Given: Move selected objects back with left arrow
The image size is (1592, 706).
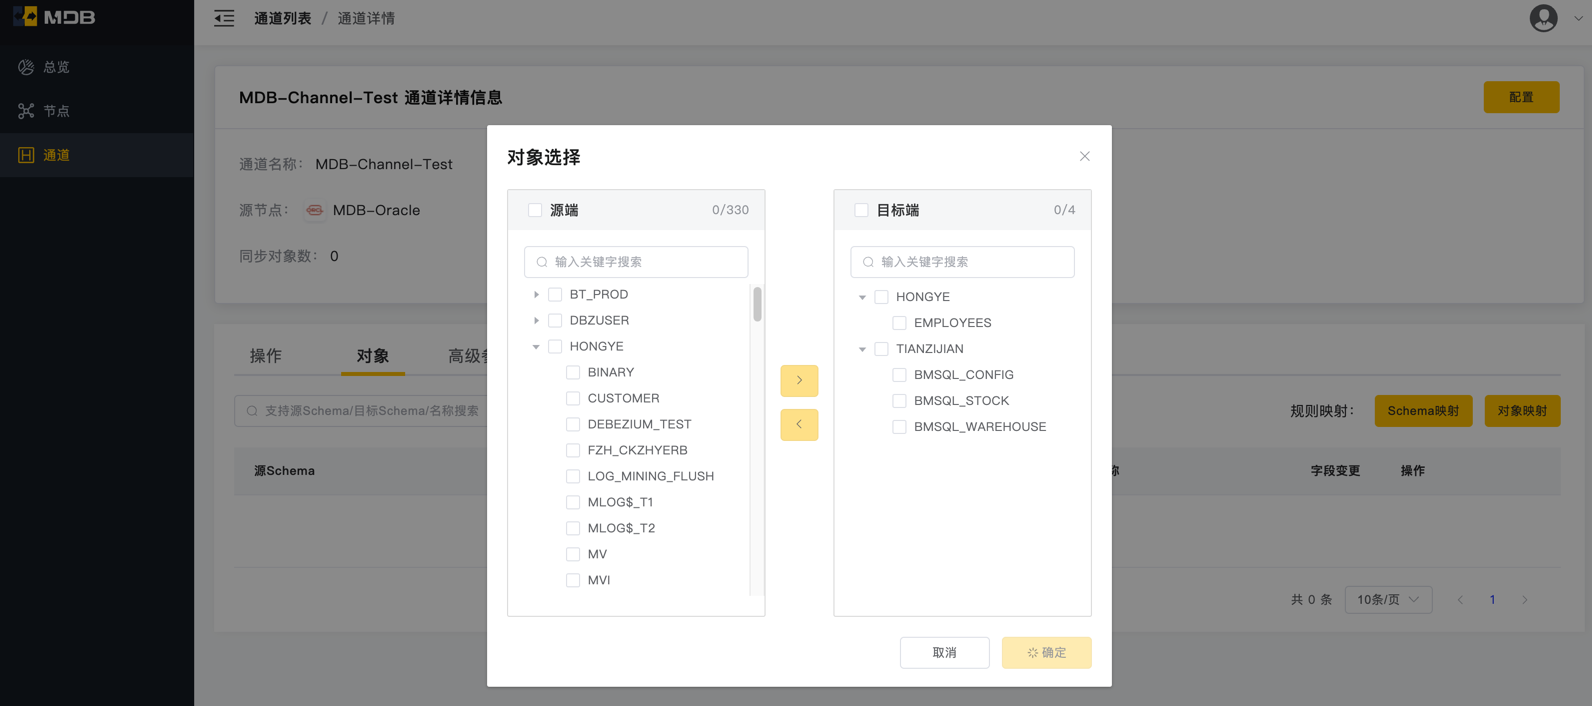Looking at the screenshot, I should point(799,424).
